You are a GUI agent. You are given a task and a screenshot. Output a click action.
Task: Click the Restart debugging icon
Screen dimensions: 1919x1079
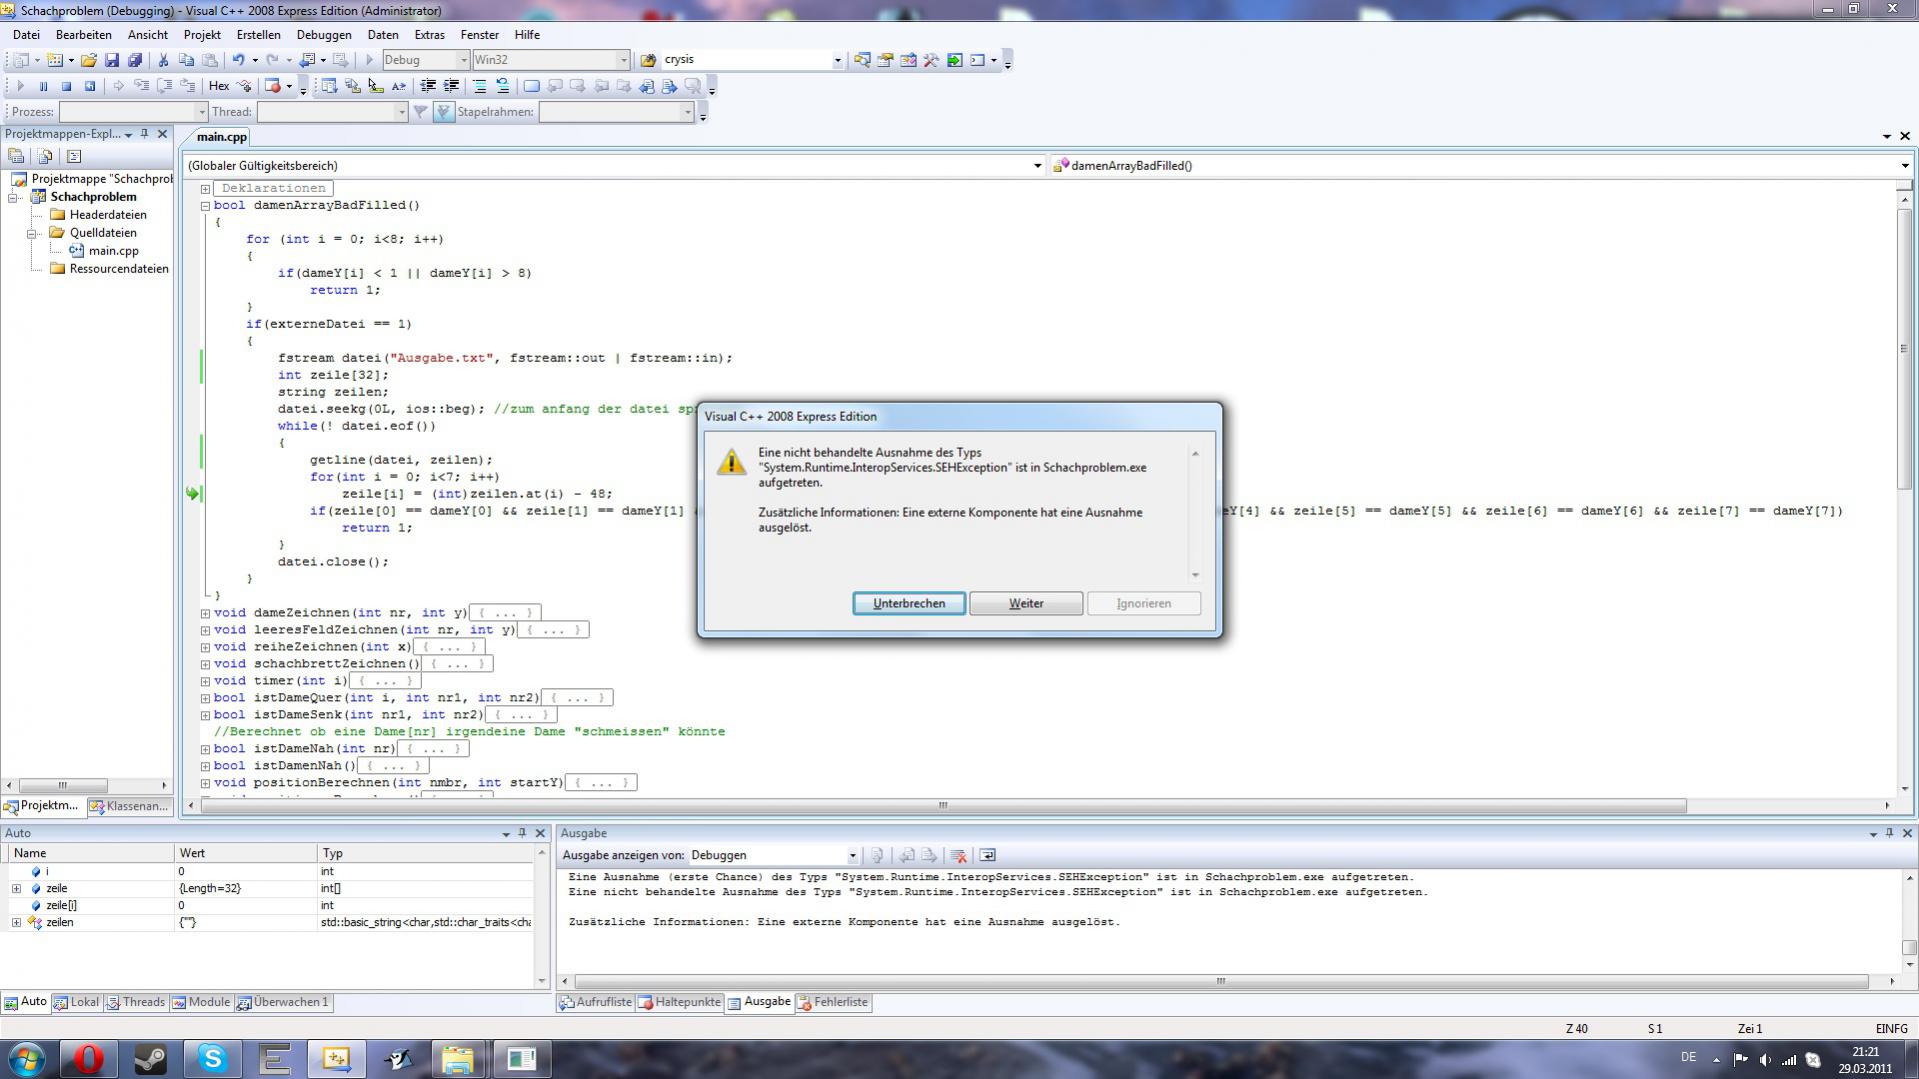pos(89,86)
